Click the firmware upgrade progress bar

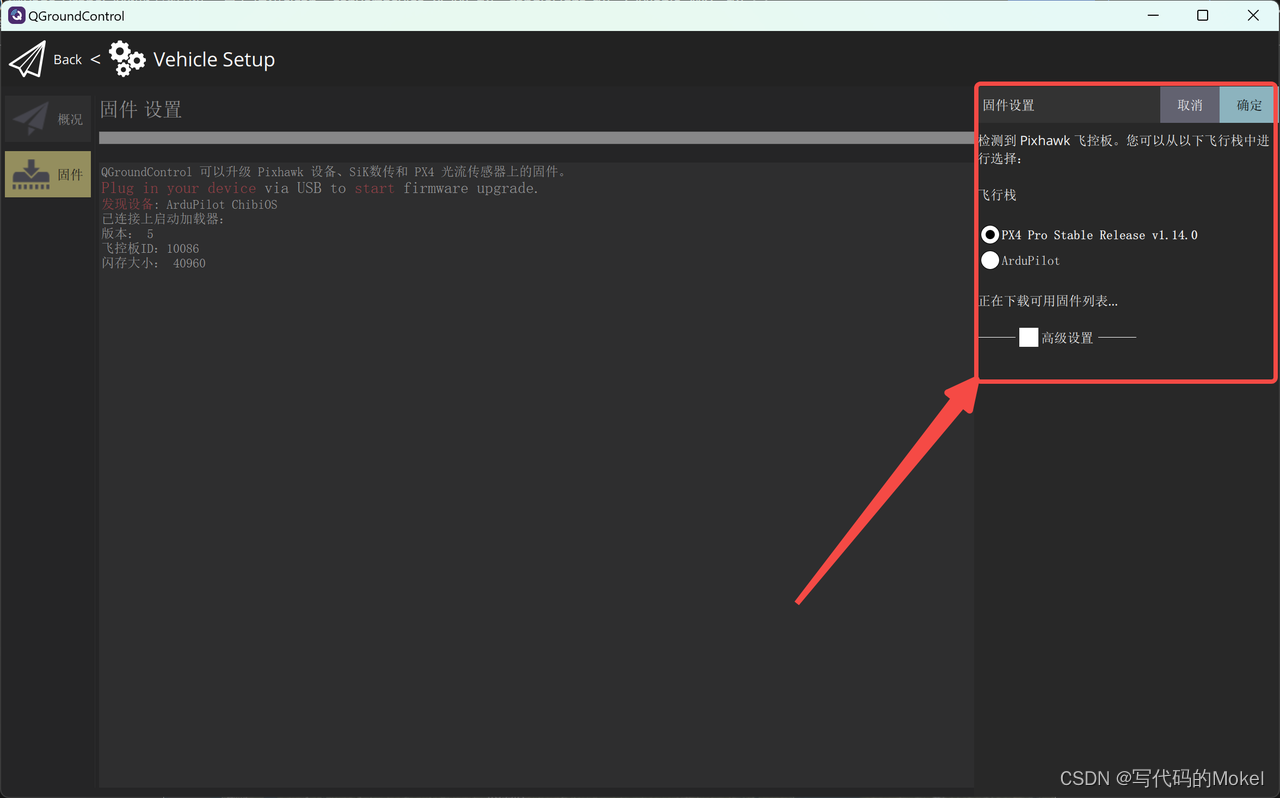coord(537,138)
